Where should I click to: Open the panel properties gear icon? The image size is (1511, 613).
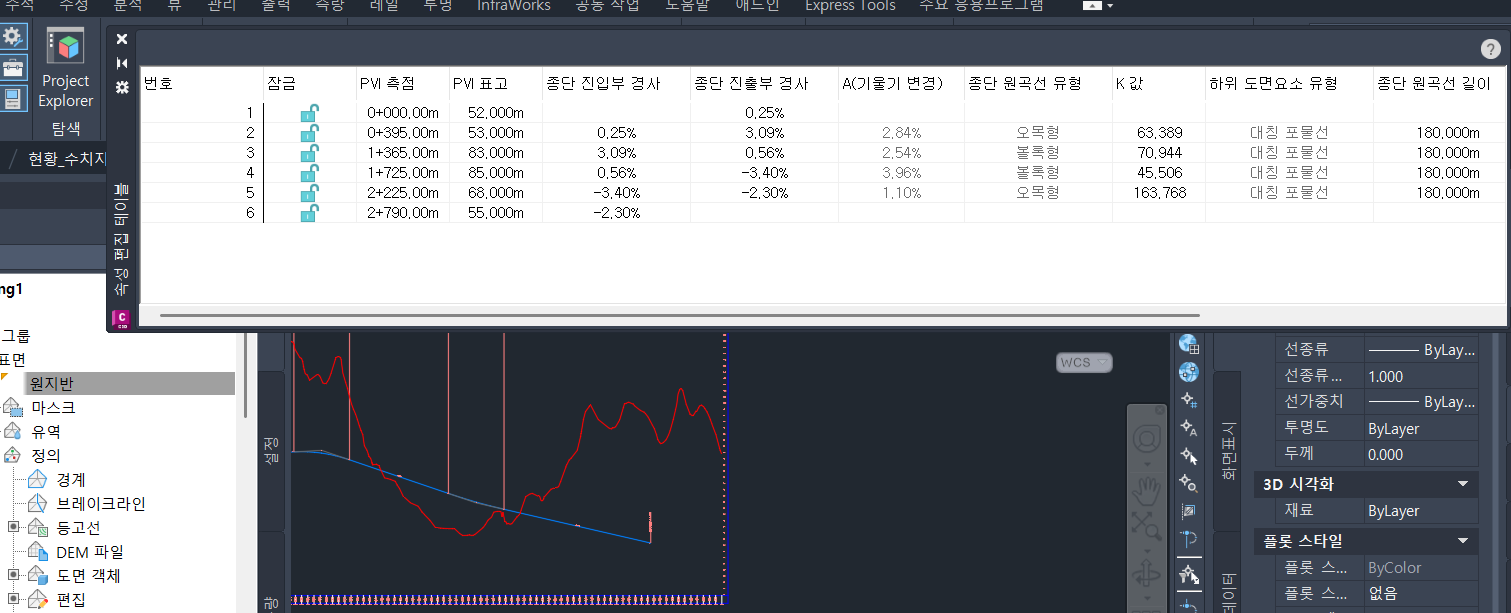pos(122,87)
